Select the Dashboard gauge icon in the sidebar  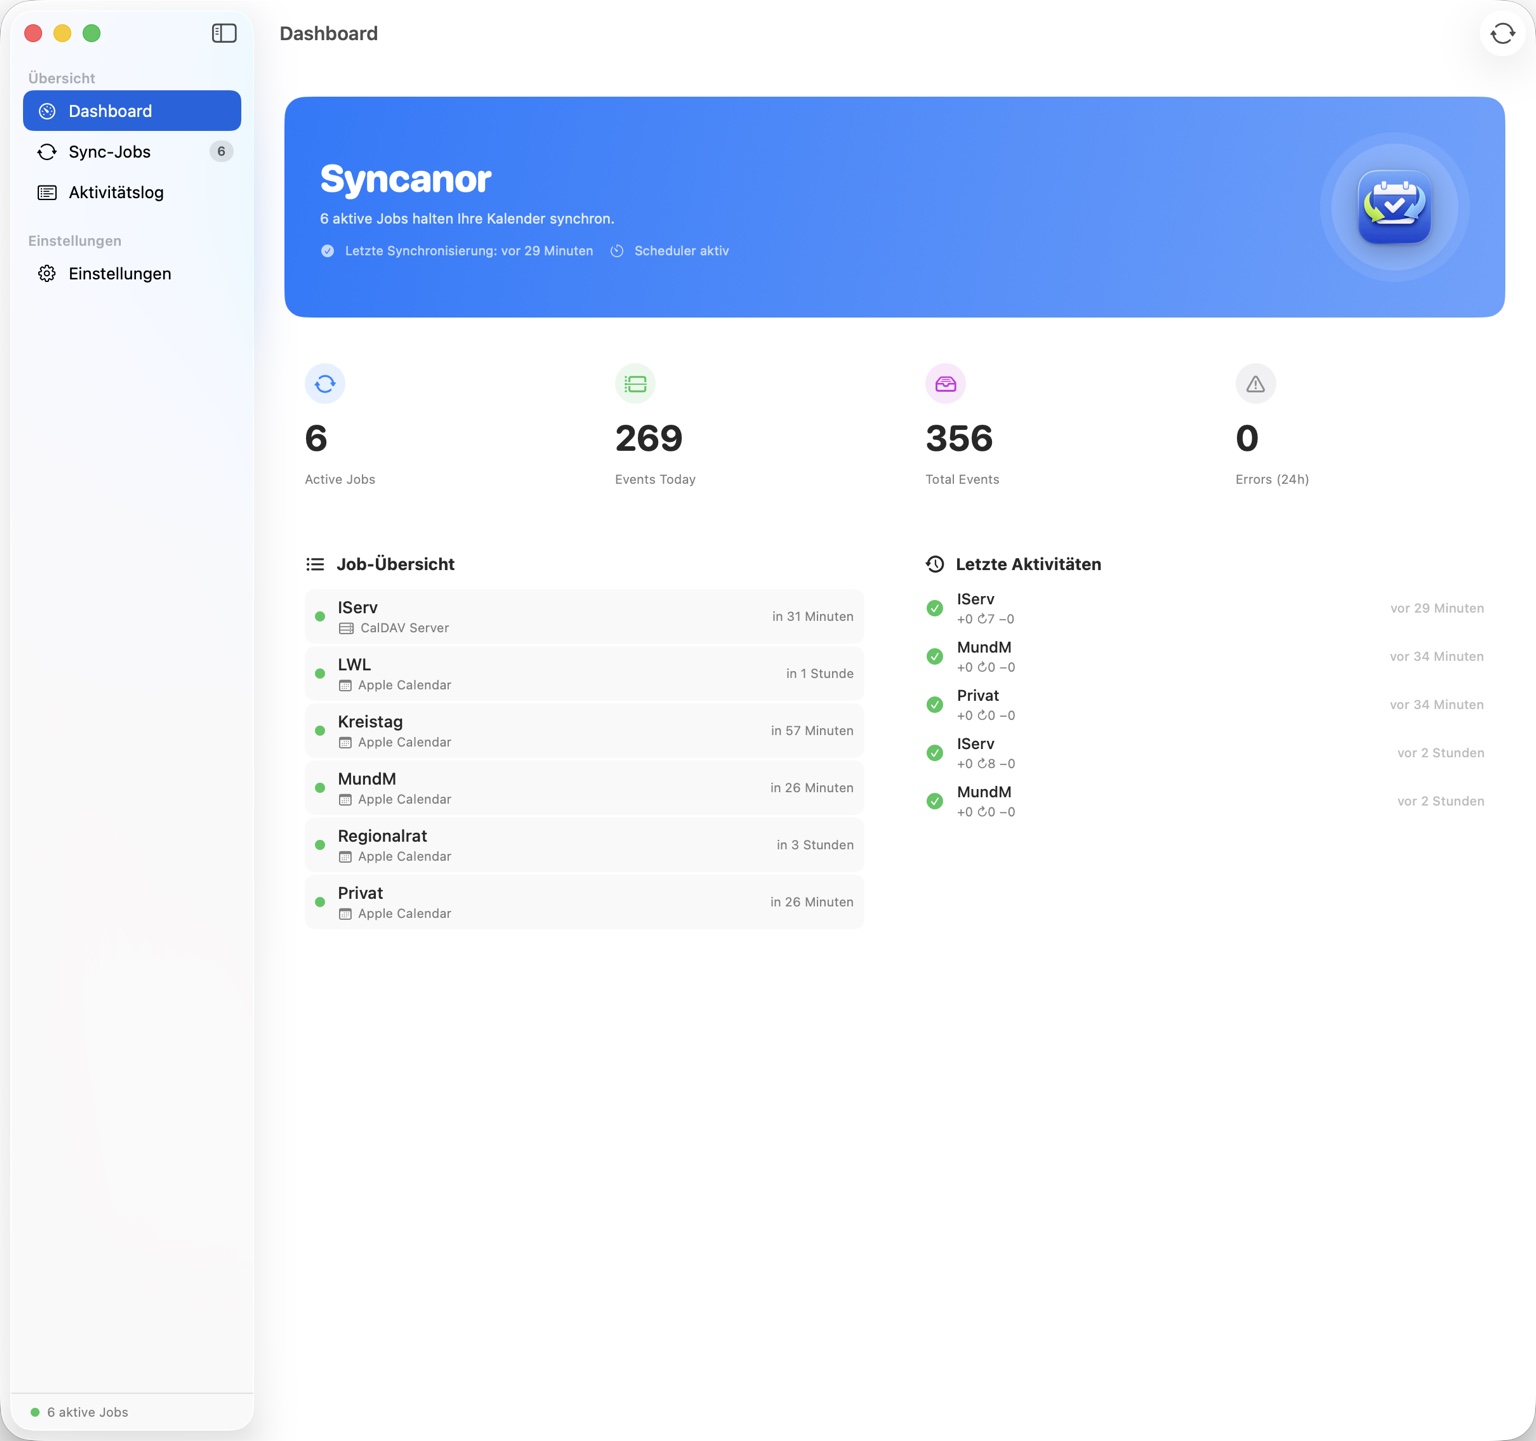[46, 110]
